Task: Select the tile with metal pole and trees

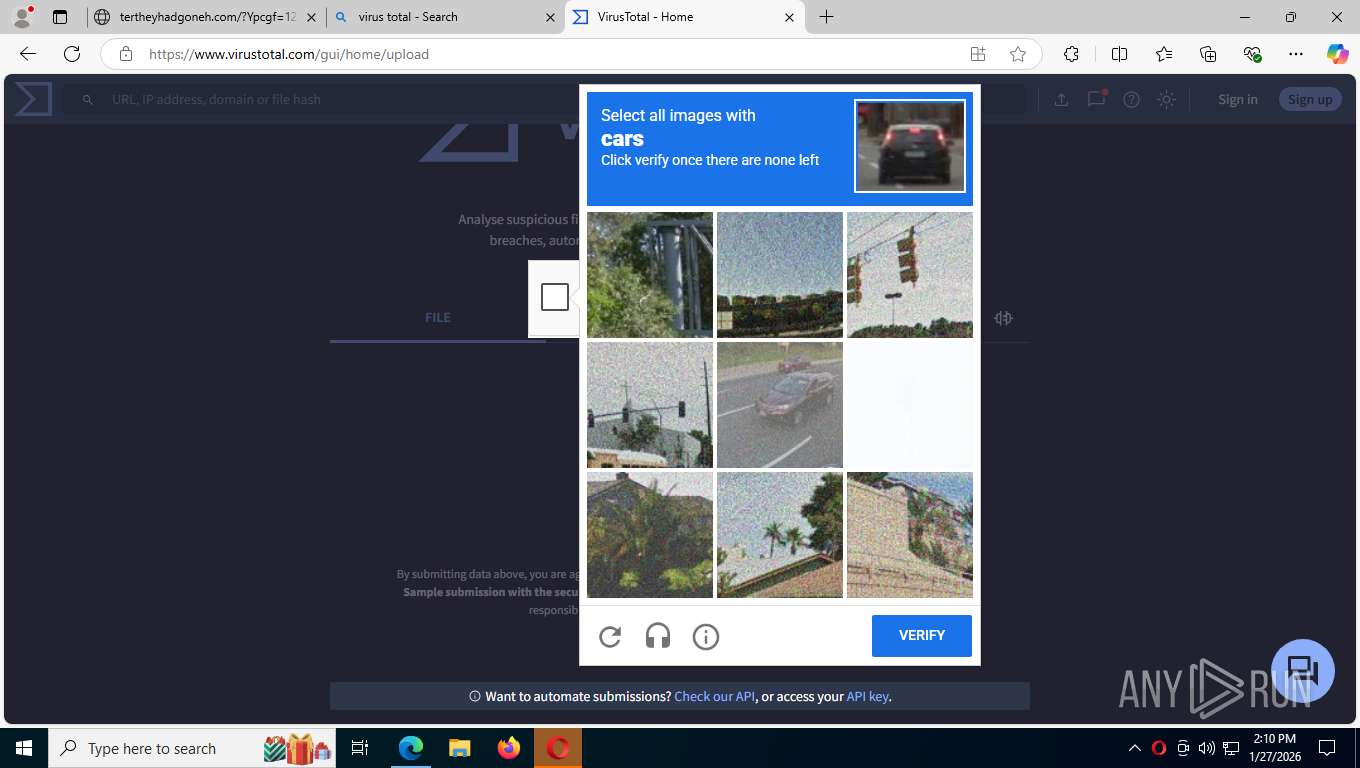Action: [650, 275]
